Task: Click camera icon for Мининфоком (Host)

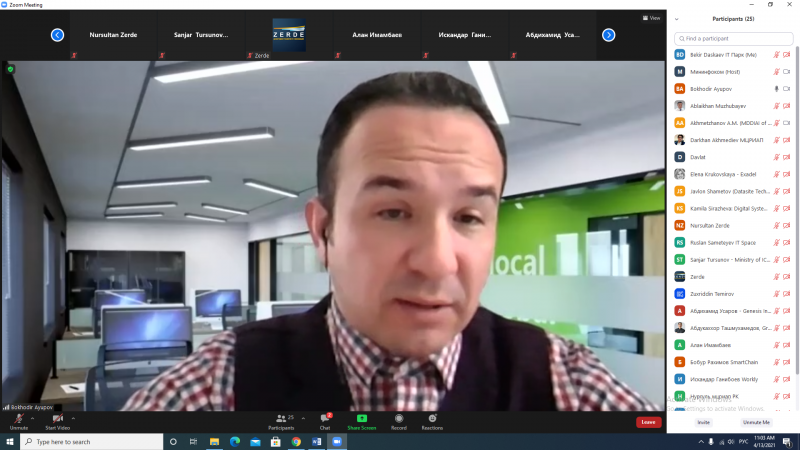Action: point(787,72)
